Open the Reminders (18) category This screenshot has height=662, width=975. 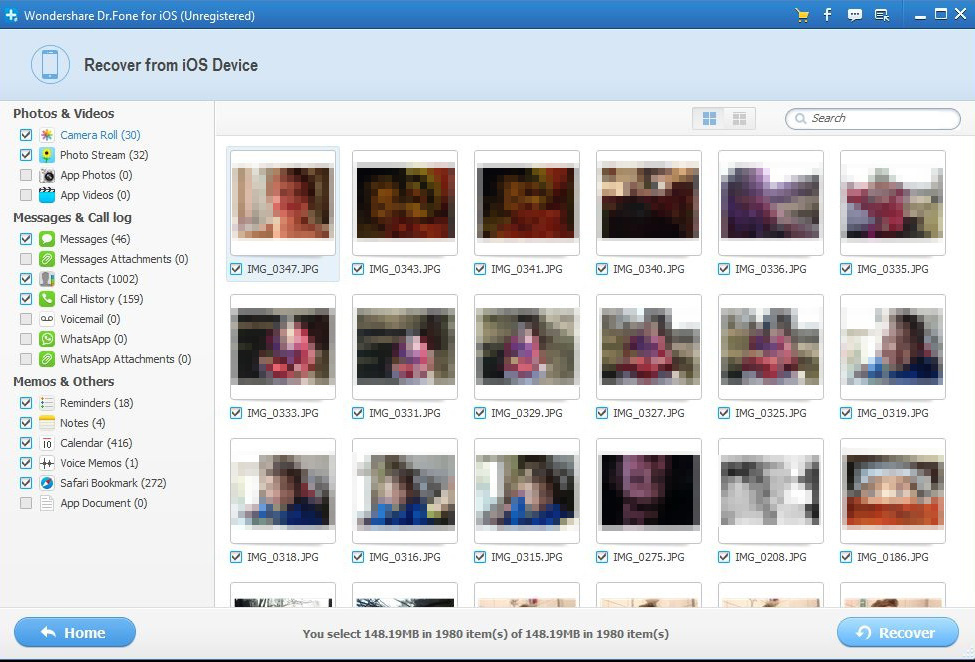[x=96, y=403]
